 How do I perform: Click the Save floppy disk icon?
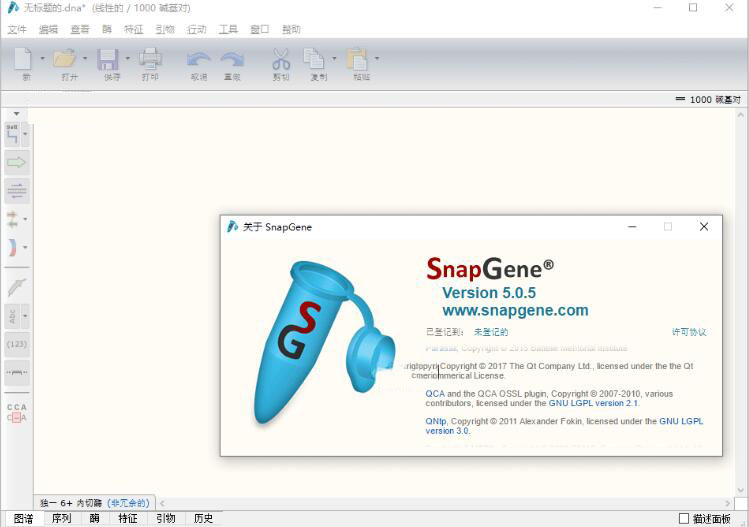tap(107, 60)
